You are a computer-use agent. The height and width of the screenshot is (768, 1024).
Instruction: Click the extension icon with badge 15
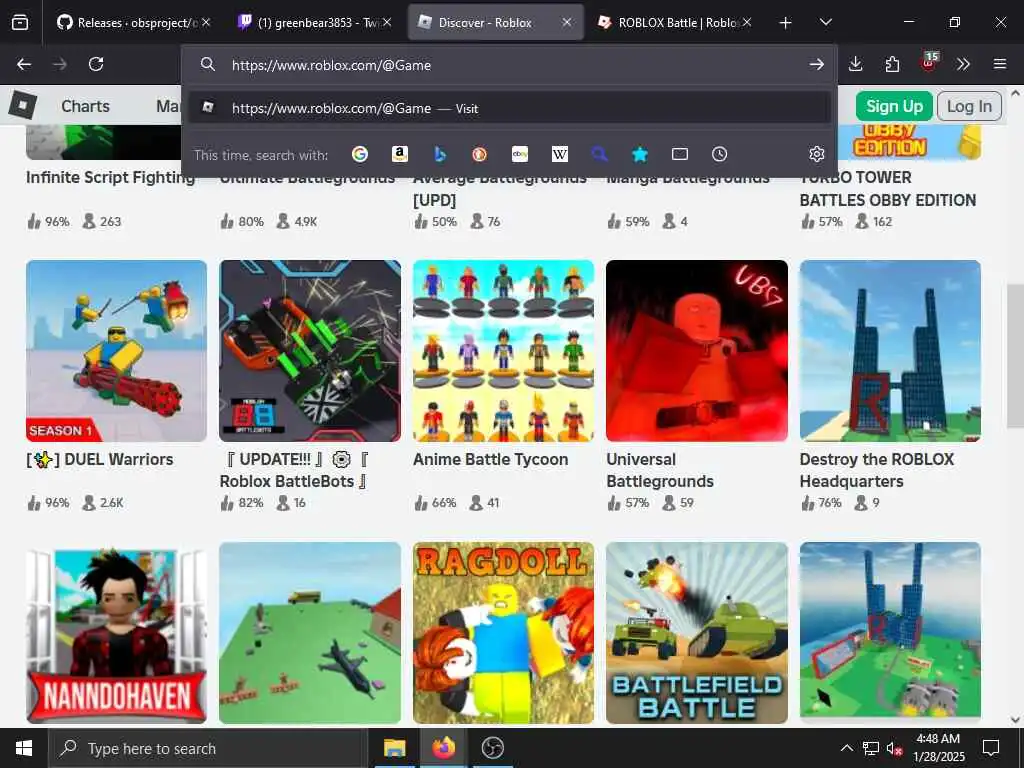(x=929, y=62)
